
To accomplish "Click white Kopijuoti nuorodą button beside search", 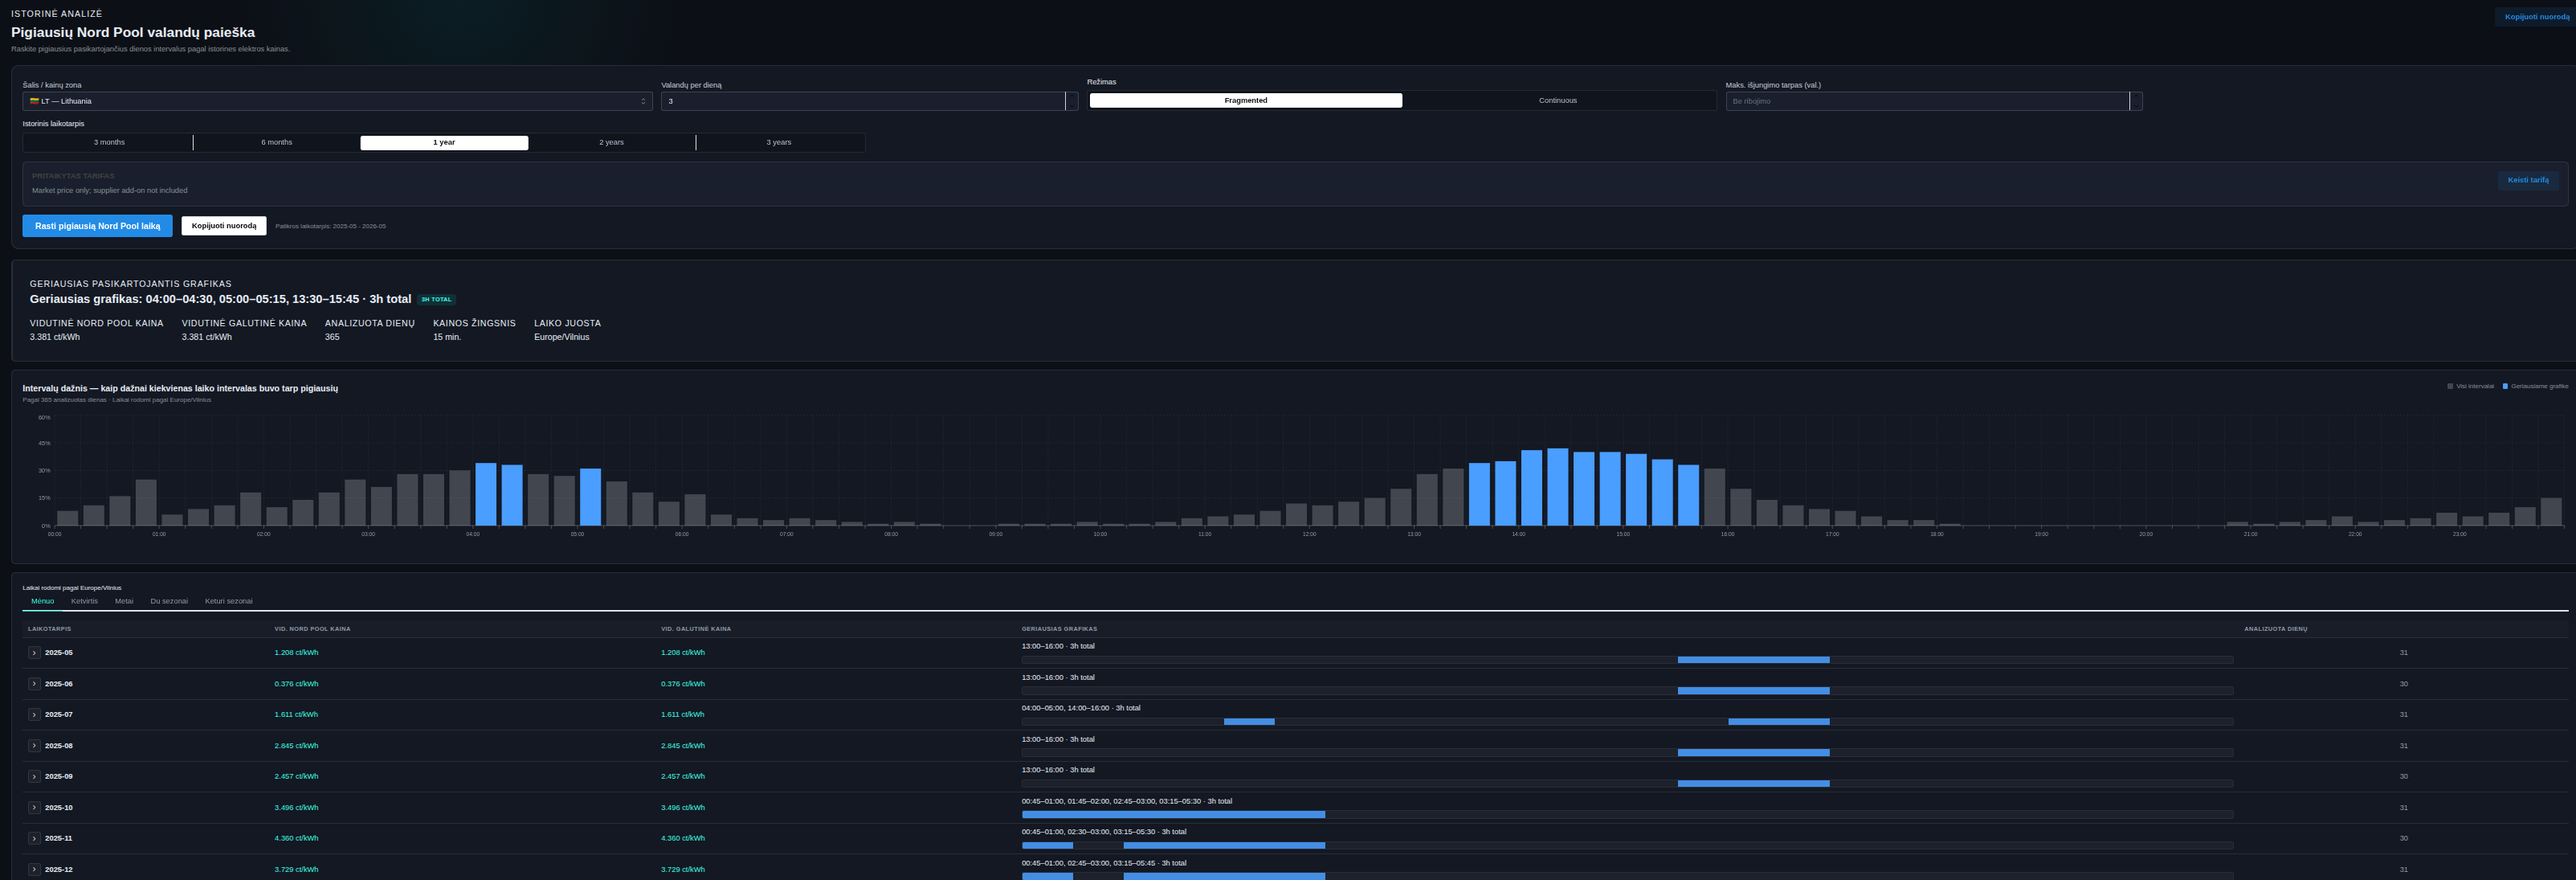I will pyautogui.click(x=224, y=226).
